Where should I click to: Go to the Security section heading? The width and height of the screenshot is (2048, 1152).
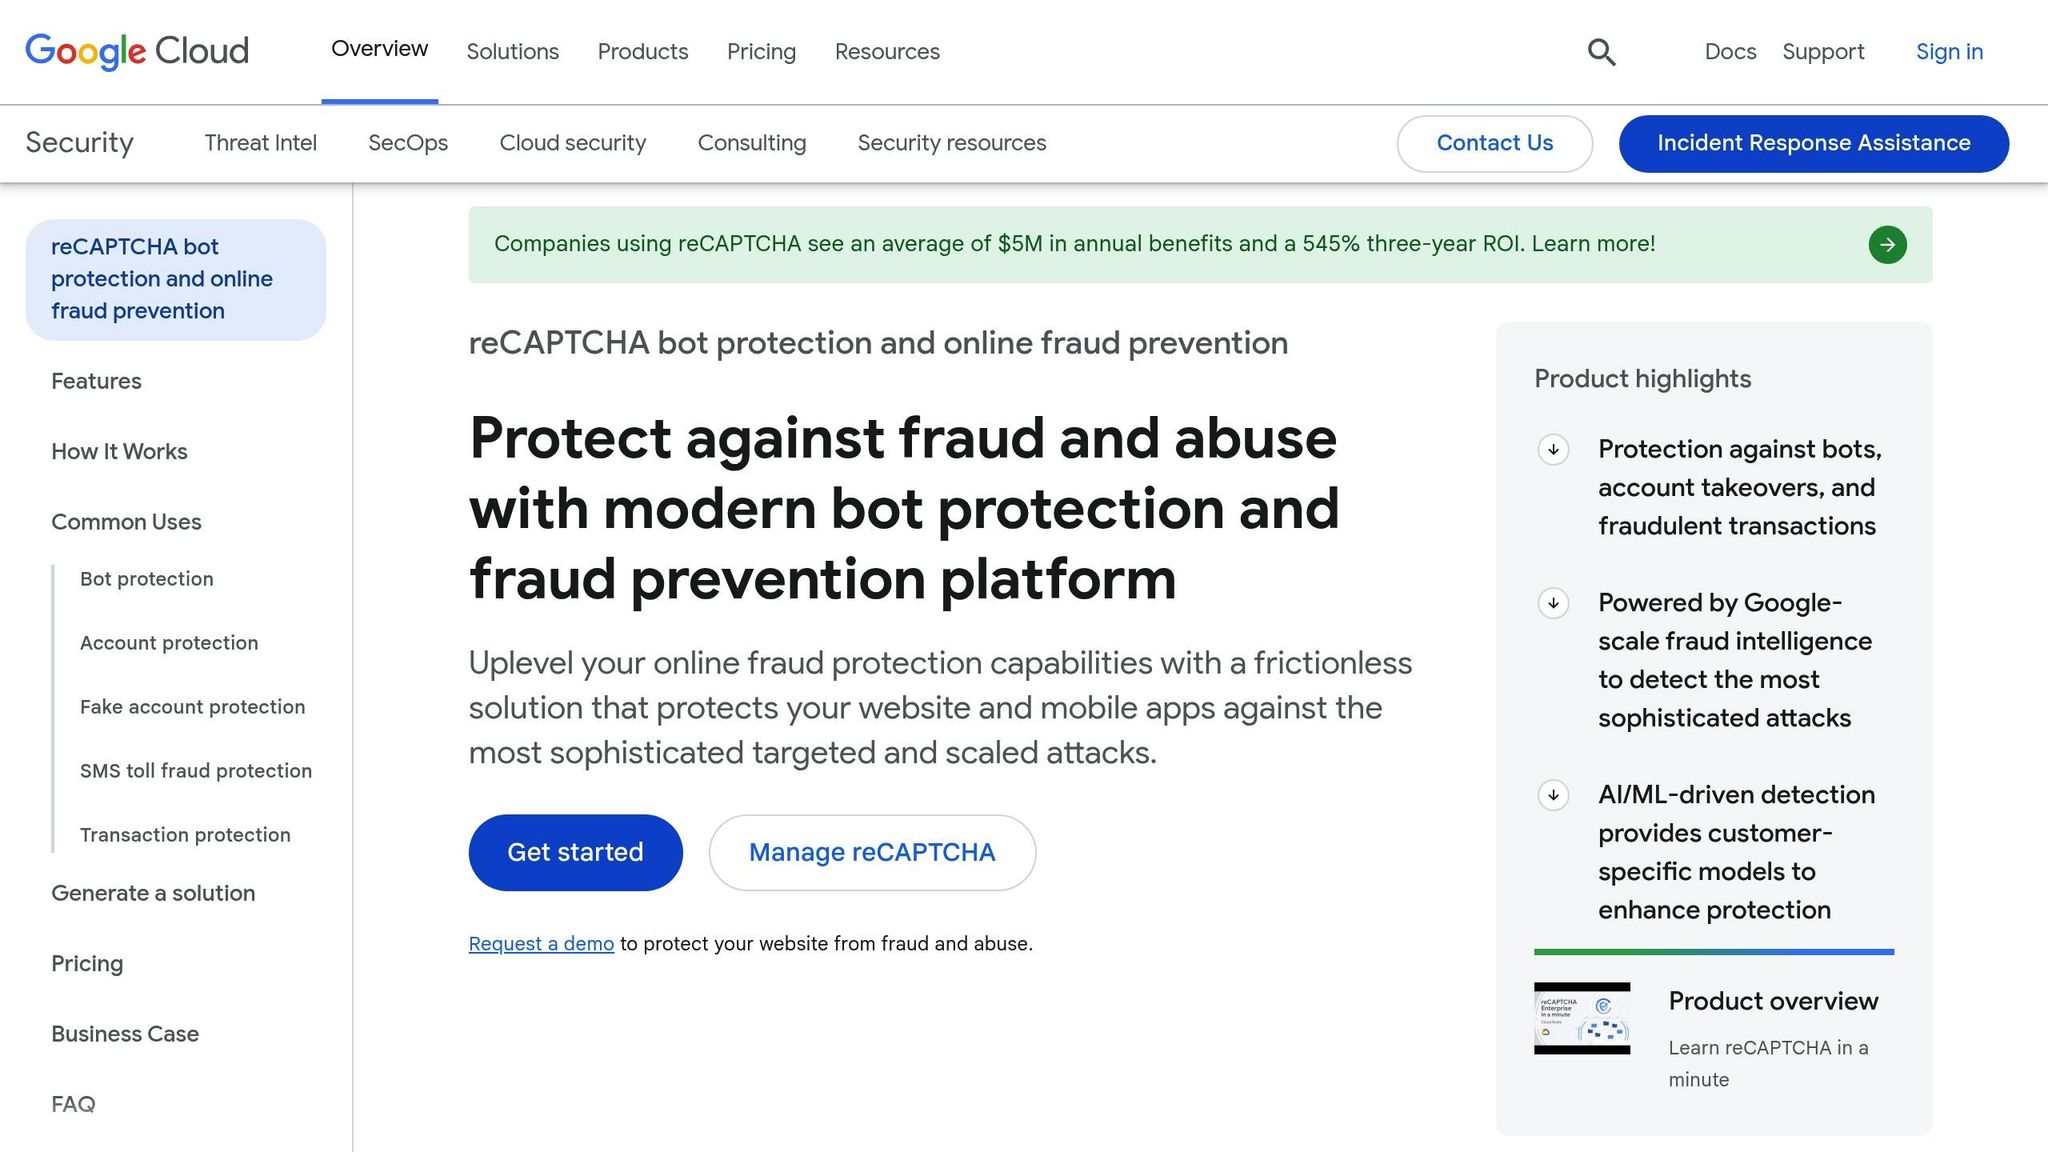click(x=80, y=143)
